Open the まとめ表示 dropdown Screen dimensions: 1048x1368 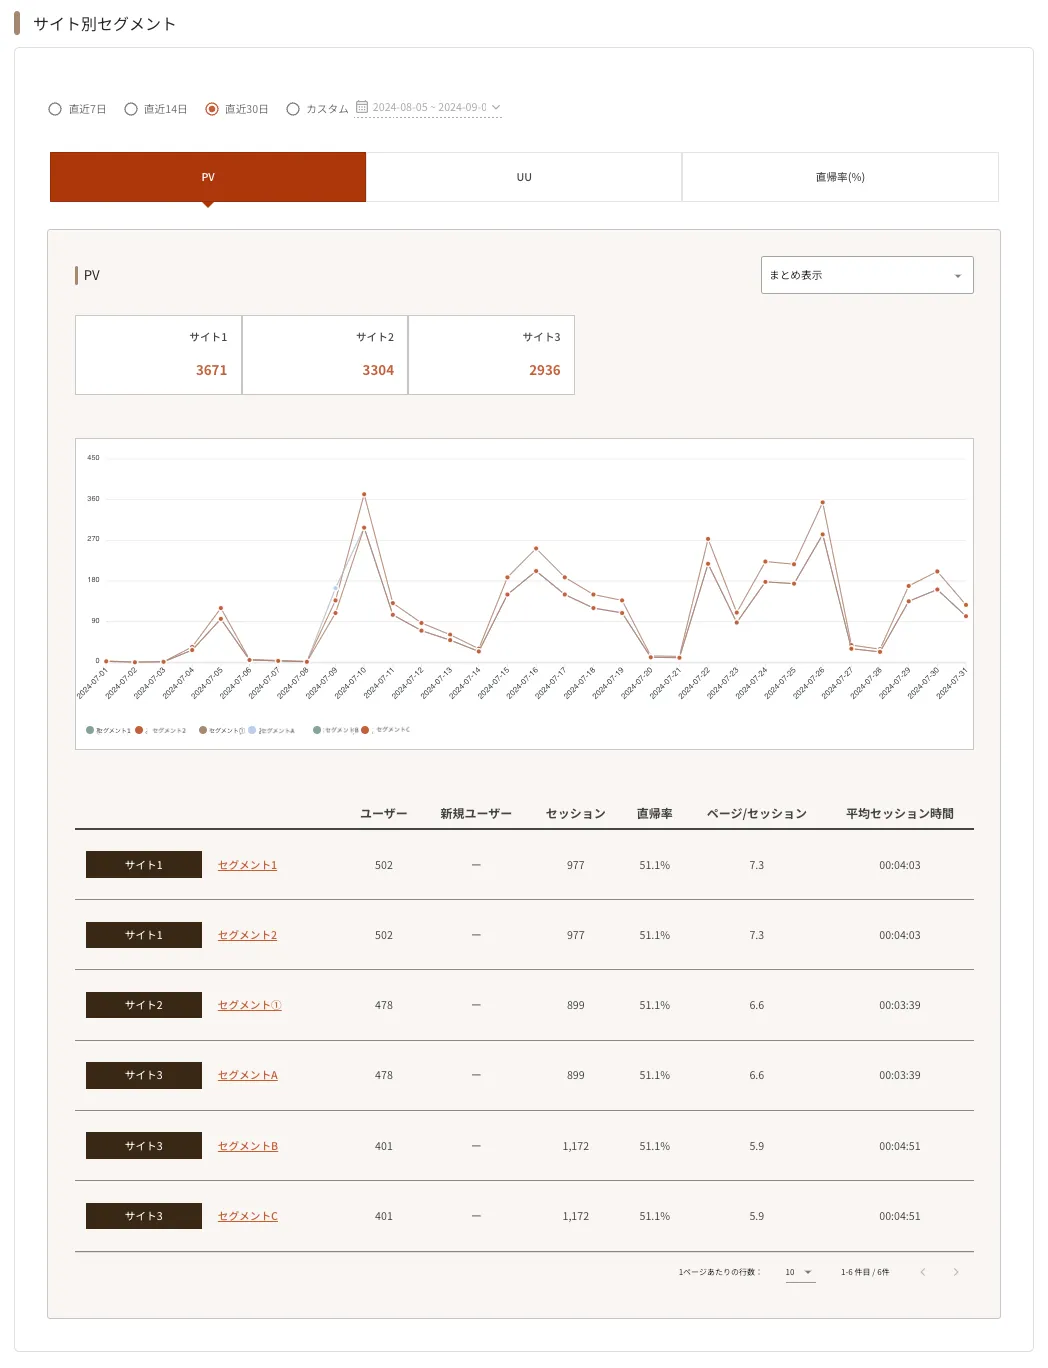[x=867, y=275]
